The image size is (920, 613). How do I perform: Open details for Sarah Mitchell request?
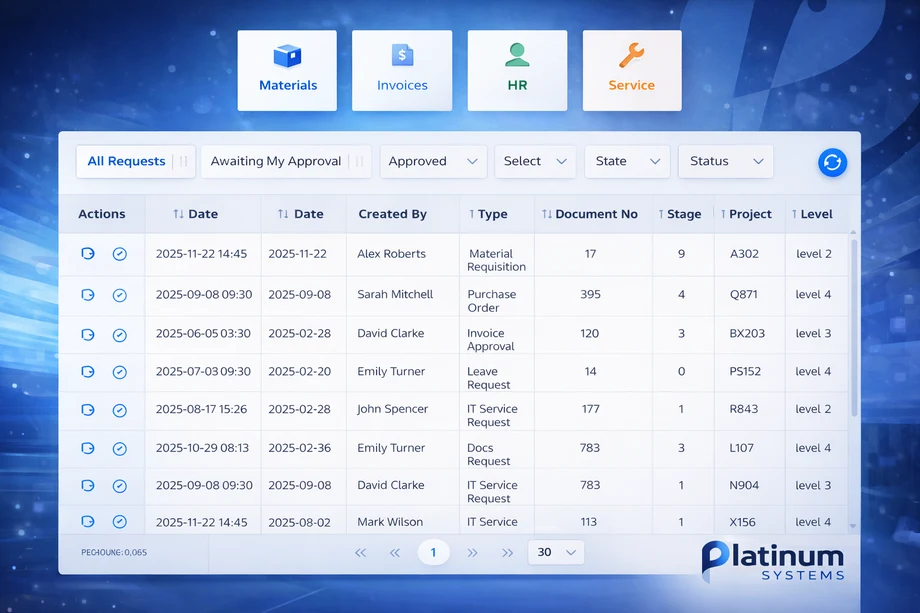(x=87, y=294)
